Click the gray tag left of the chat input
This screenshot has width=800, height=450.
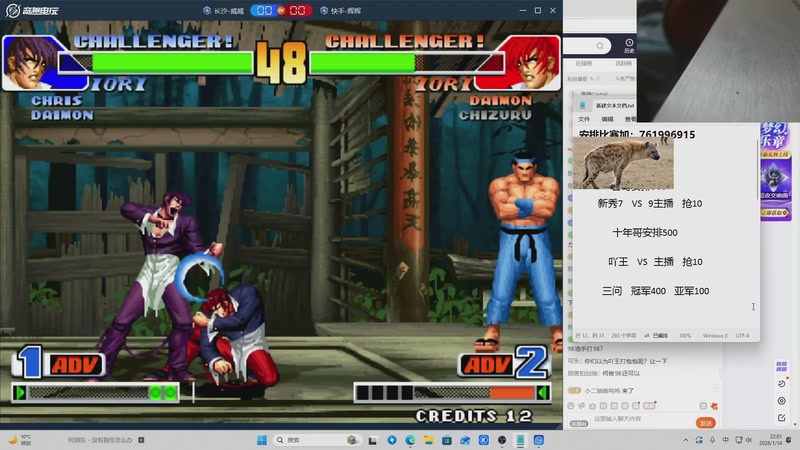click(579, 423)
